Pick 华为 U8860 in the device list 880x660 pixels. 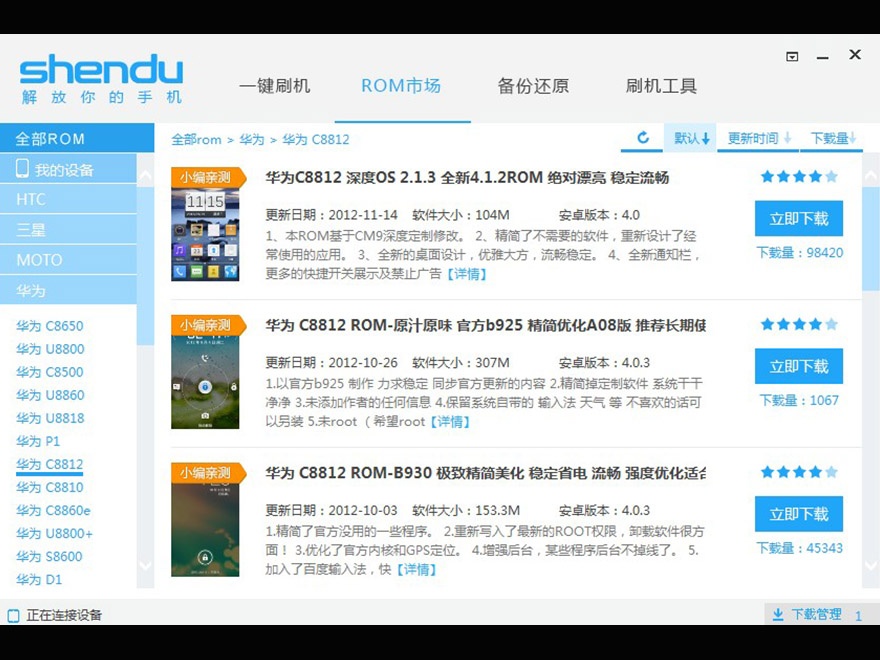[50, 395]
